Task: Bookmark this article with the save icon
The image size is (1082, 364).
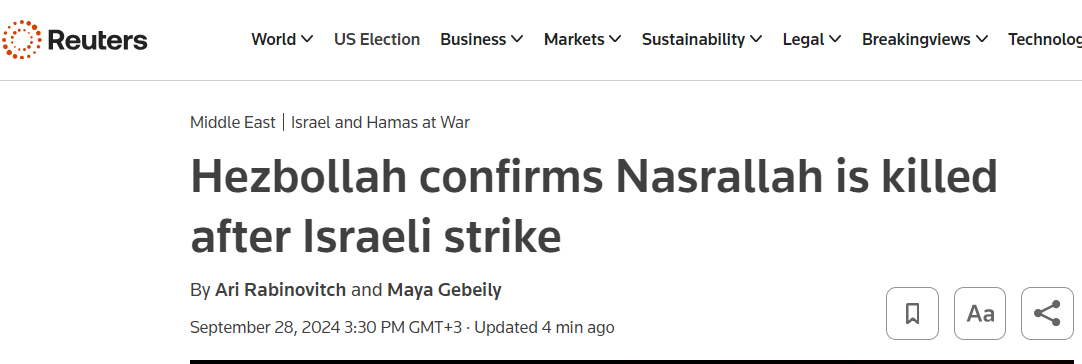Action: pos(912,314)
